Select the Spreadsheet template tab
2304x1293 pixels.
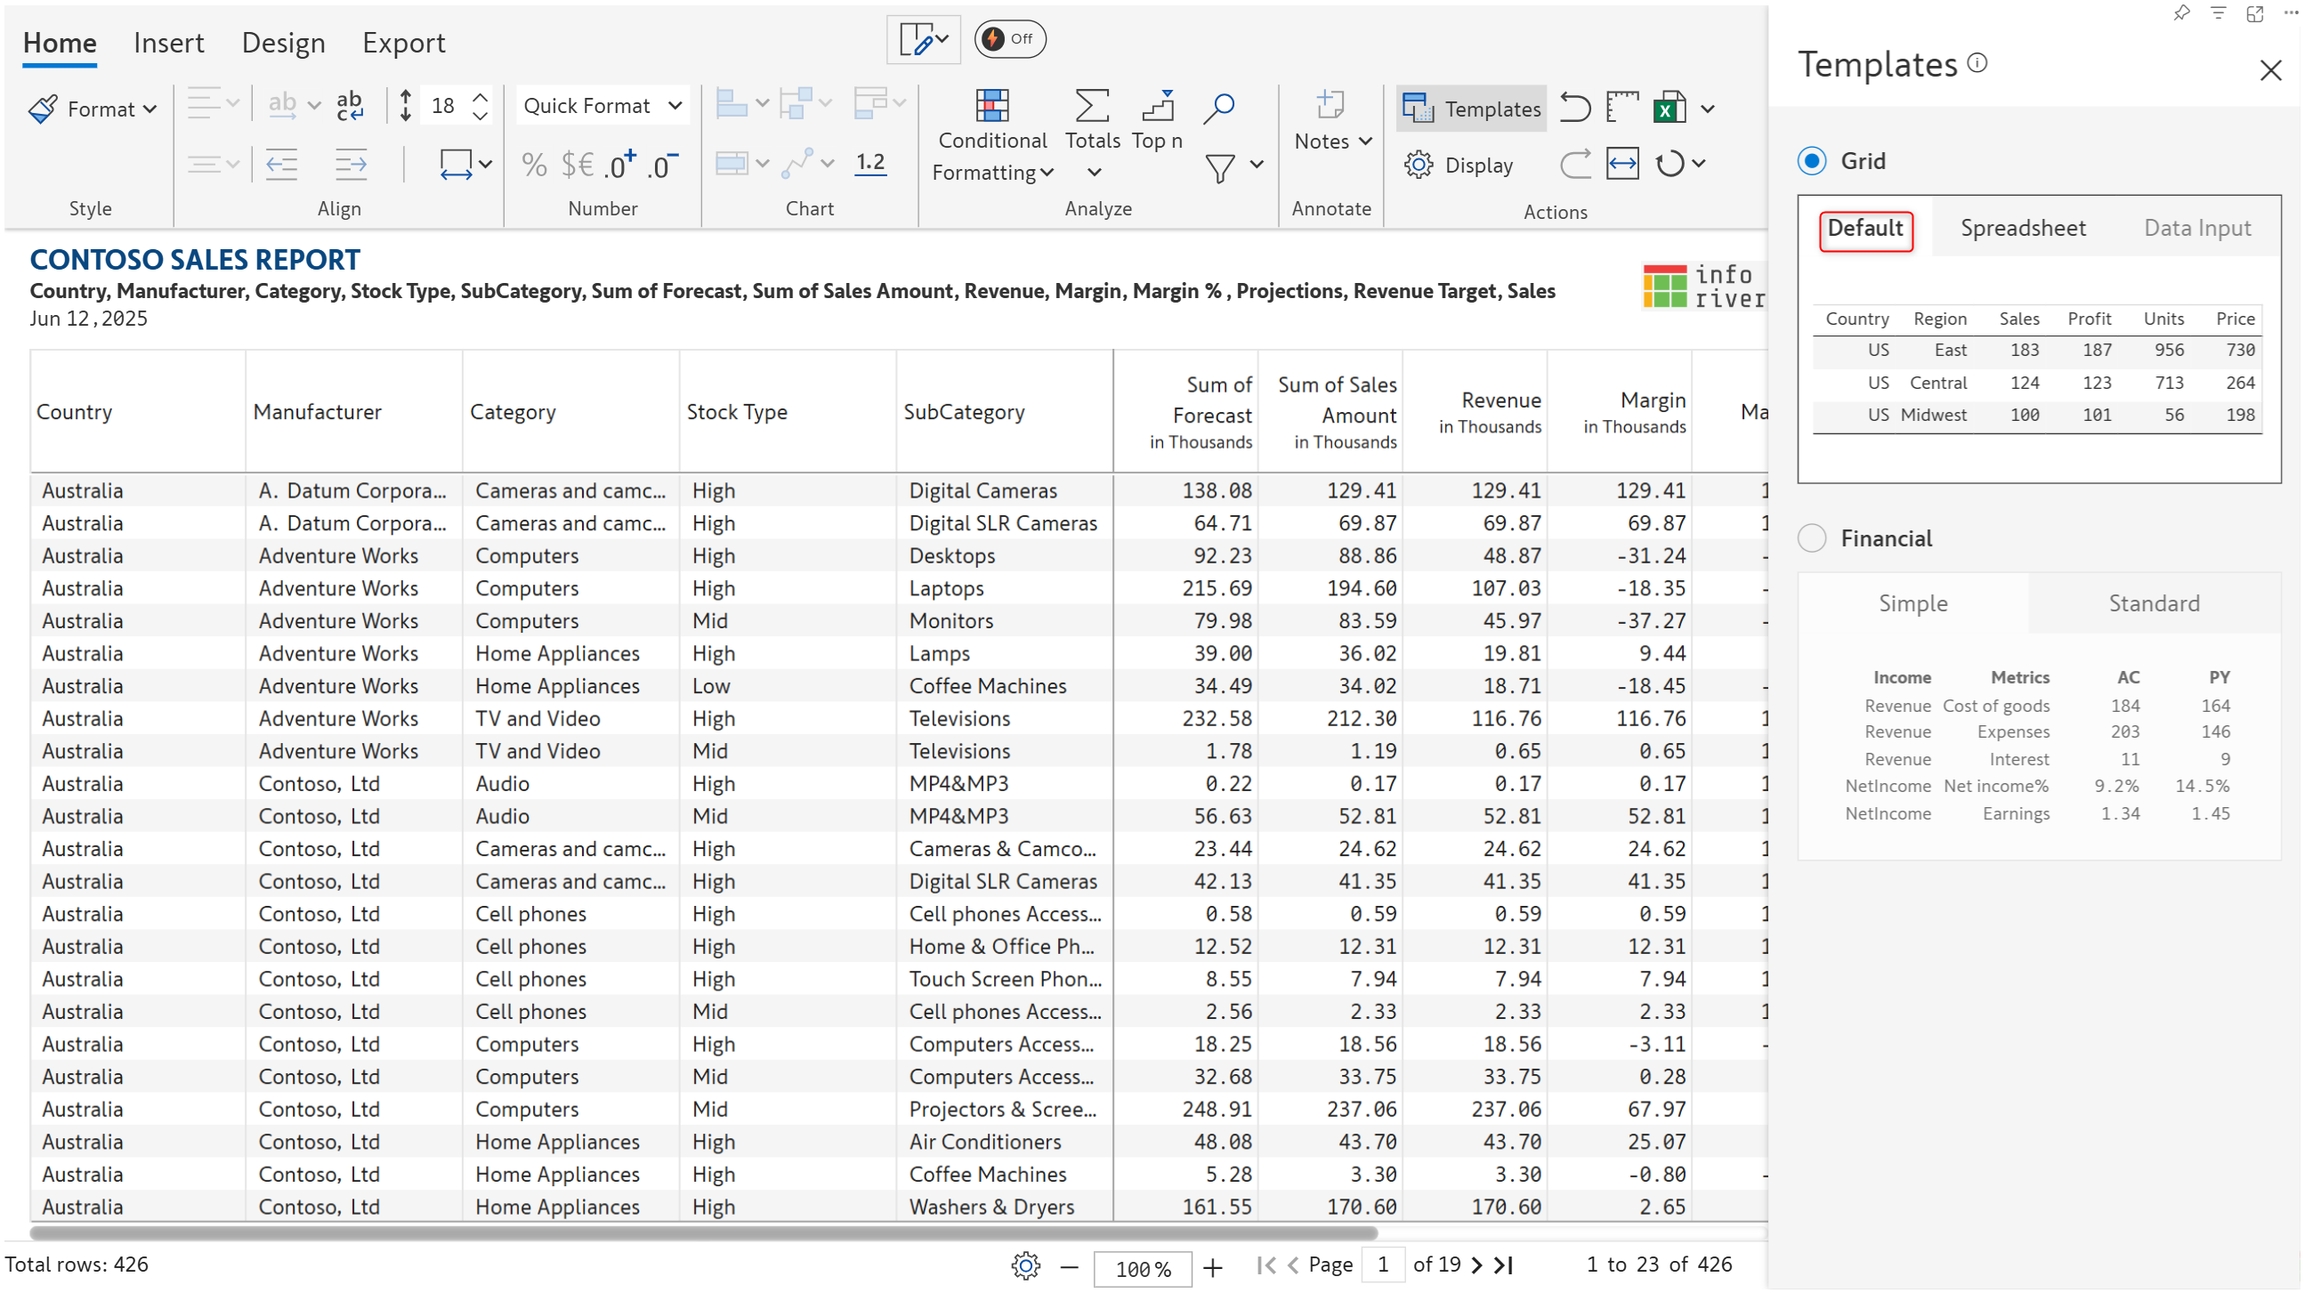(2022, 229)
